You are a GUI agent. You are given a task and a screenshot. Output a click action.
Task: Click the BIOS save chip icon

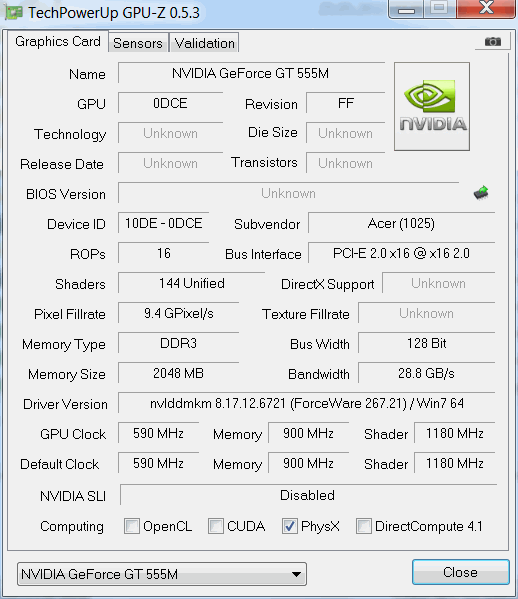click(x=481, y=193)
